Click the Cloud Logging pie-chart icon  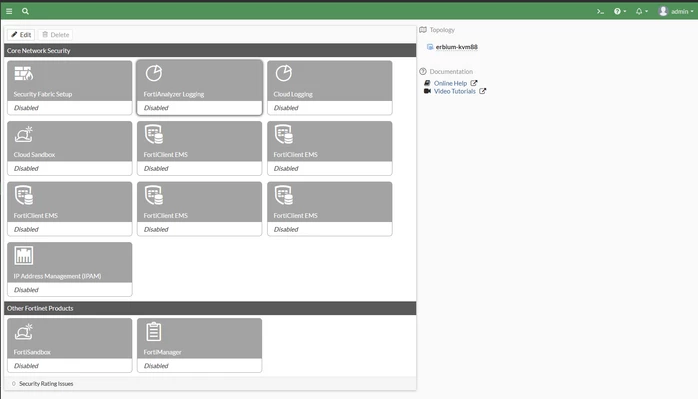(x=284, y=73)
